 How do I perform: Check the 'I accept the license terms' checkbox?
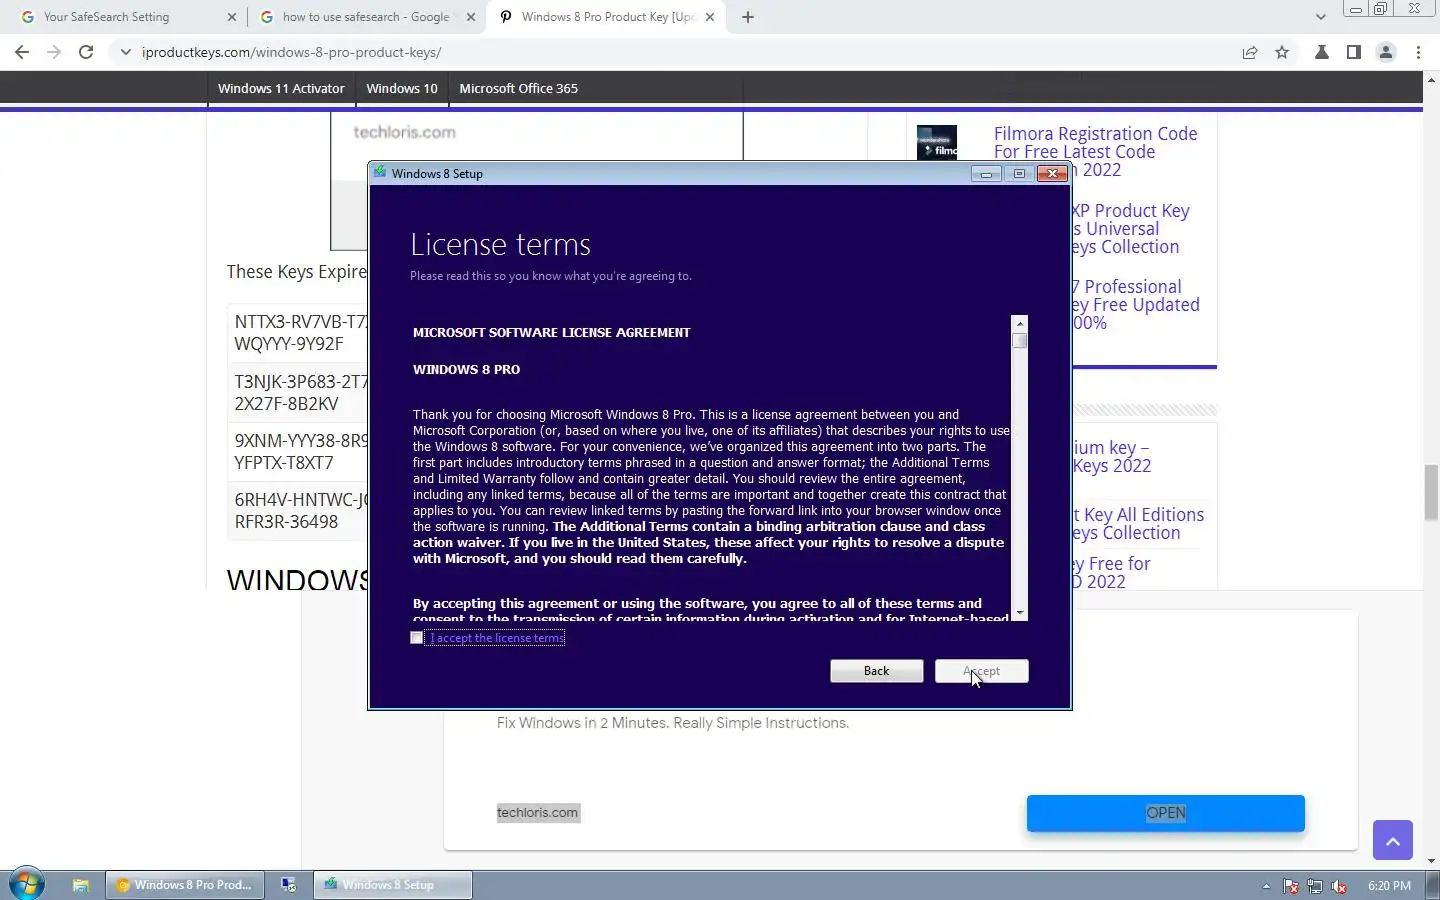click(417, 638)
